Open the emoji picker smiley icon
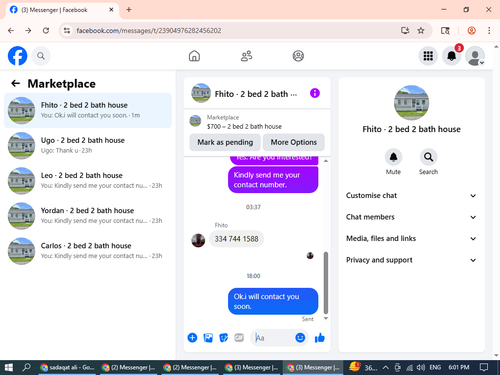This screenshot has height=375, width=500. coord(300,338)
